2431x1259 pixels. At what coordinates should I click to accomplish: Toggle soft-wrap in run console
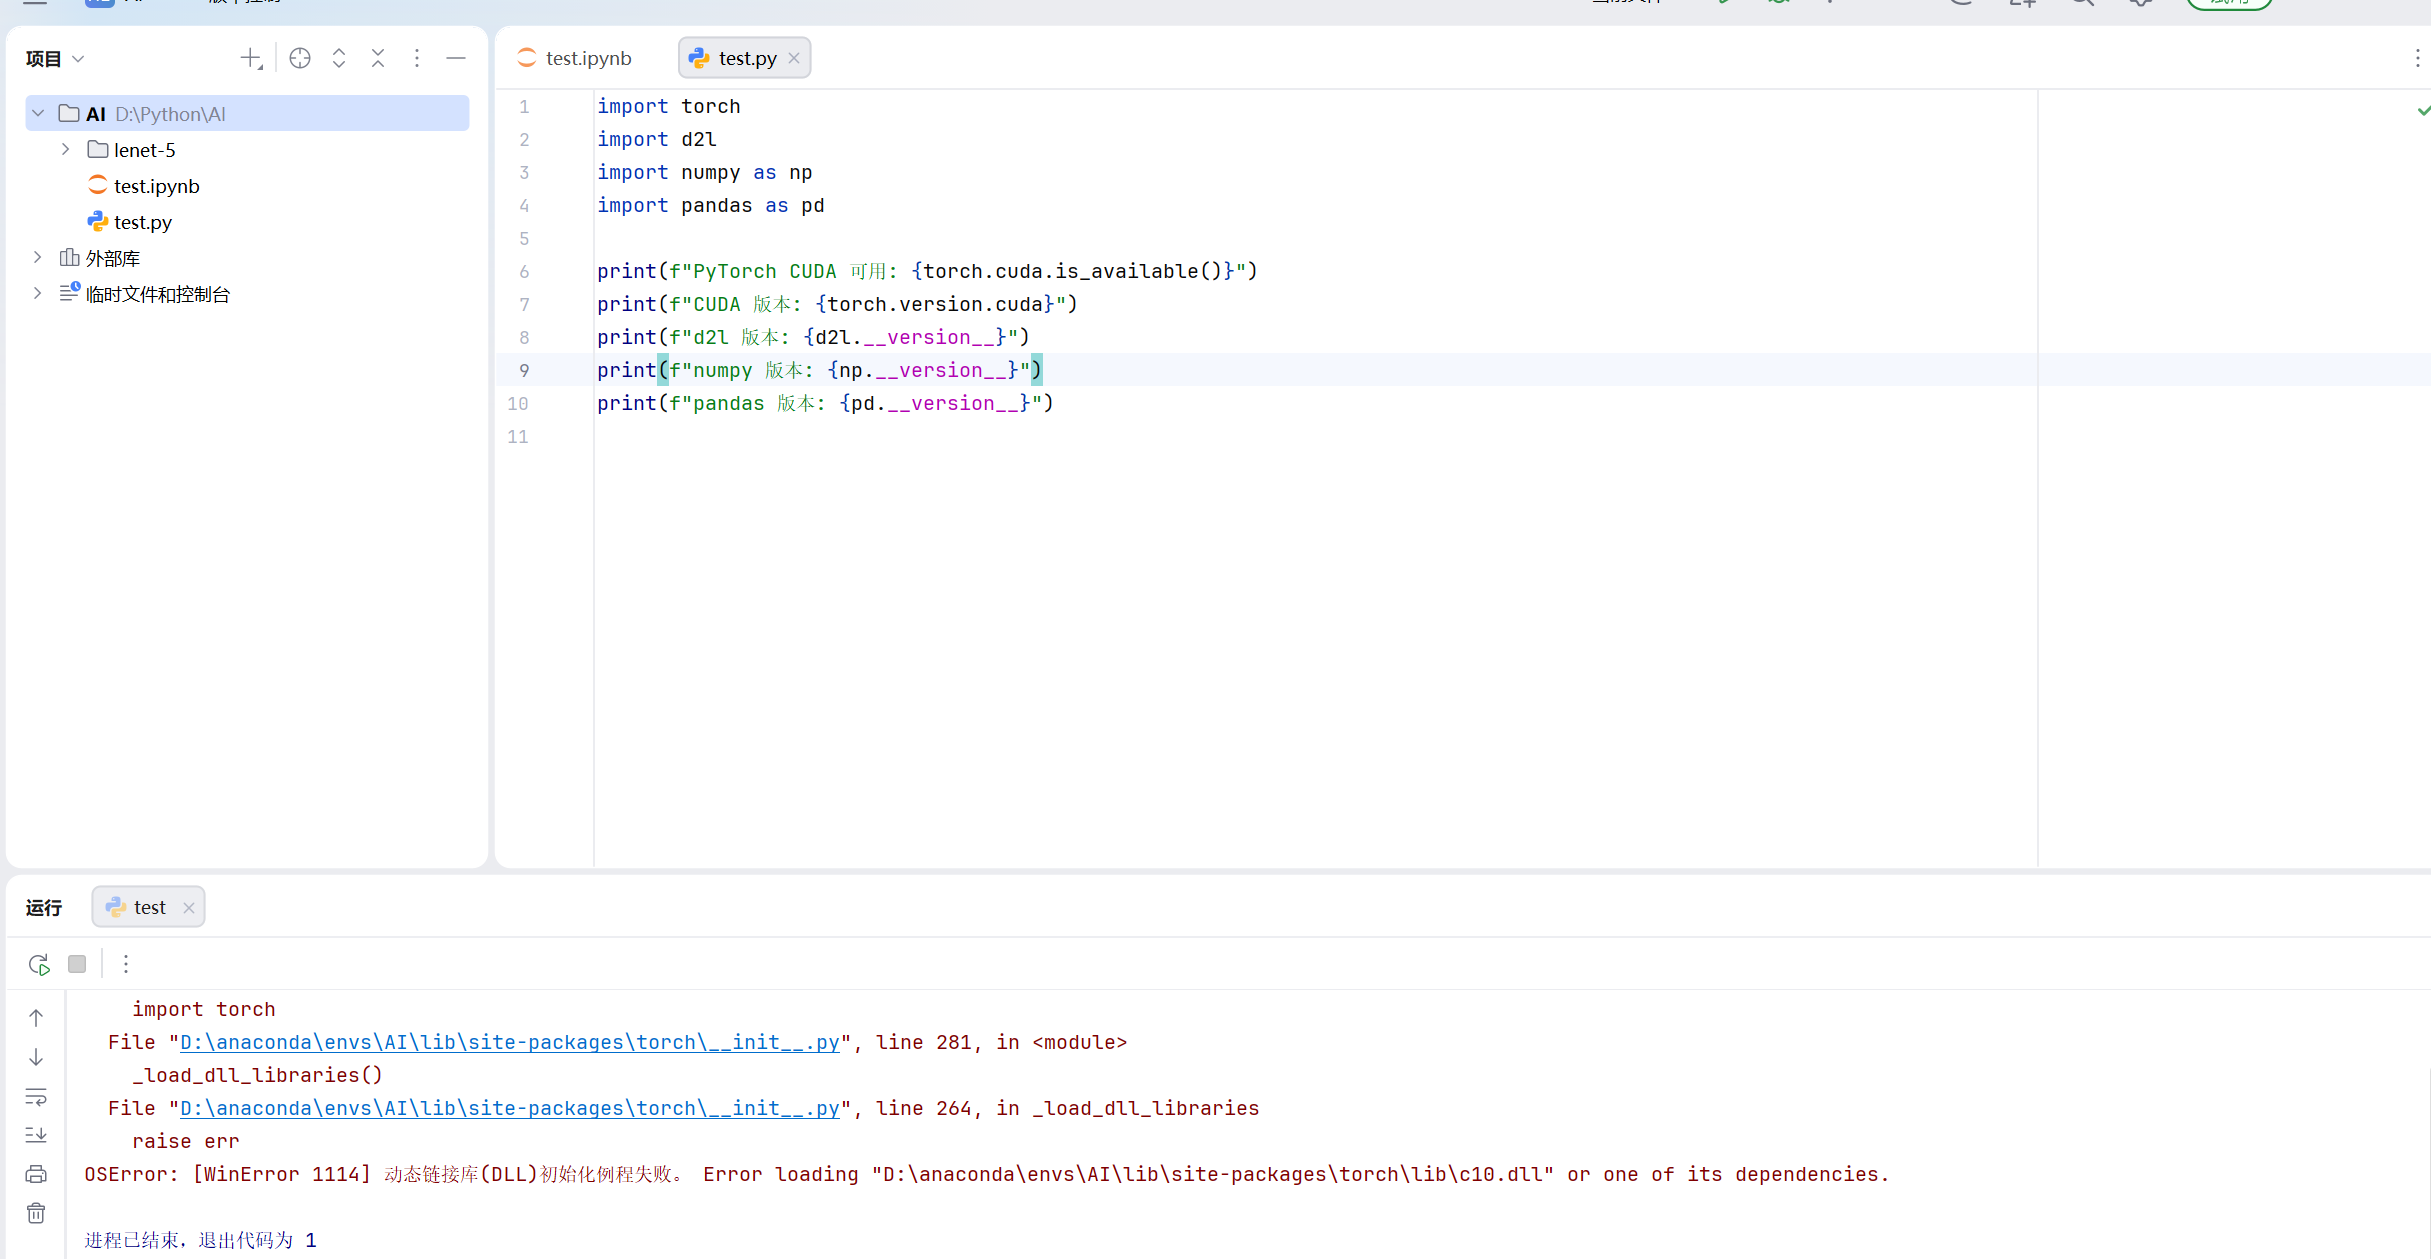click(36, 1097)
